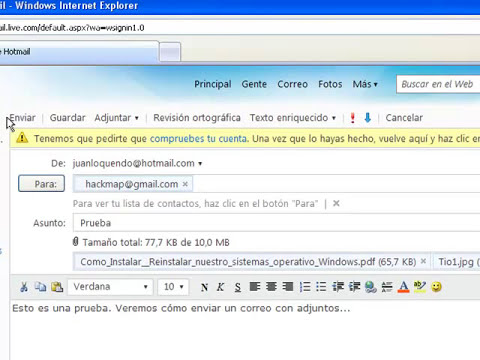Expand the Texto enriquecido menu
Viewport: 480px width, 360px height.
pyautogui.click(x=293, y=118)
